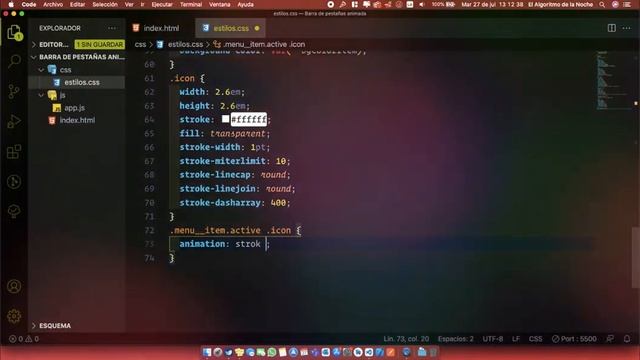
Task: Click the date and time in menu bar
Action: click(492, 4)
